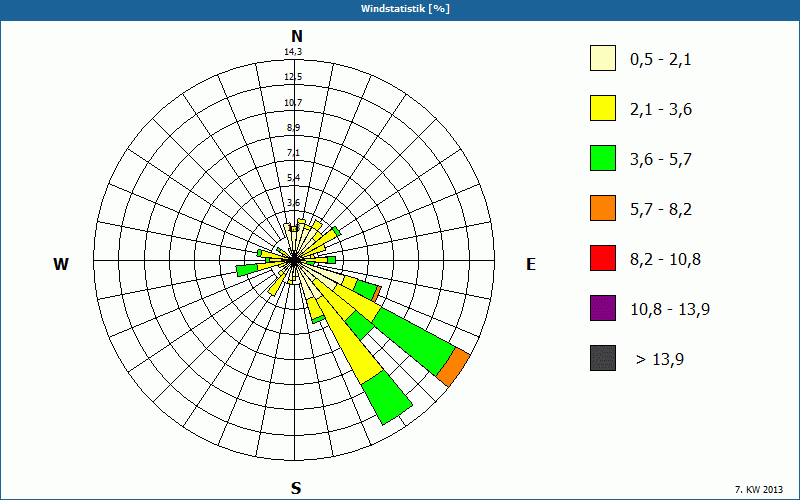
Task: Click the '> 13,9' legend text
Action: (x=660, y=360)
